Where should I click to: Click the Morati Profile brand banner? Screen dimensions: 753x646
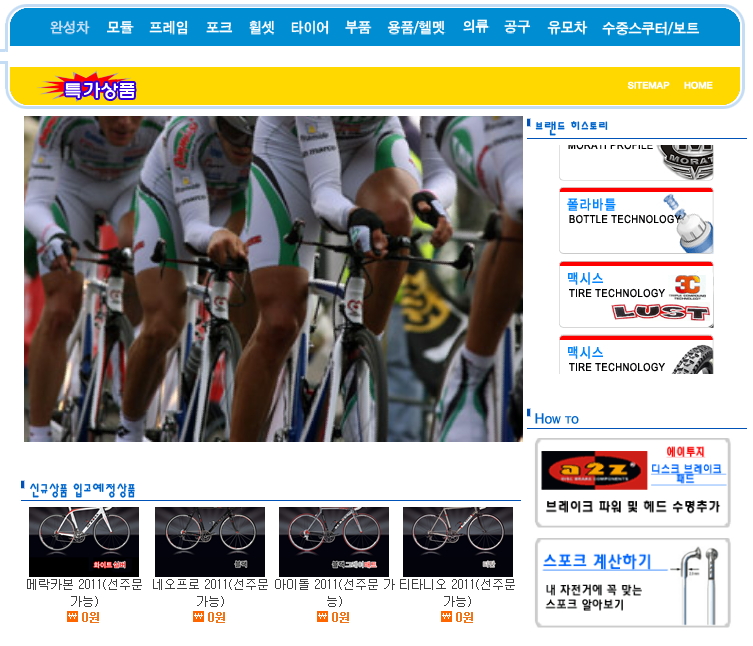pyautogui.click(x=636, y=162)
